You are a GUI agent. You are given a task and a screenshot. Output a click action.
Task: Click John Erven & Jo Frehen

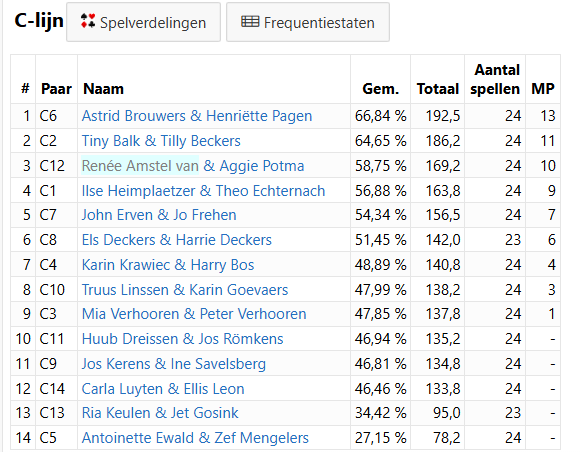point(159,215)
